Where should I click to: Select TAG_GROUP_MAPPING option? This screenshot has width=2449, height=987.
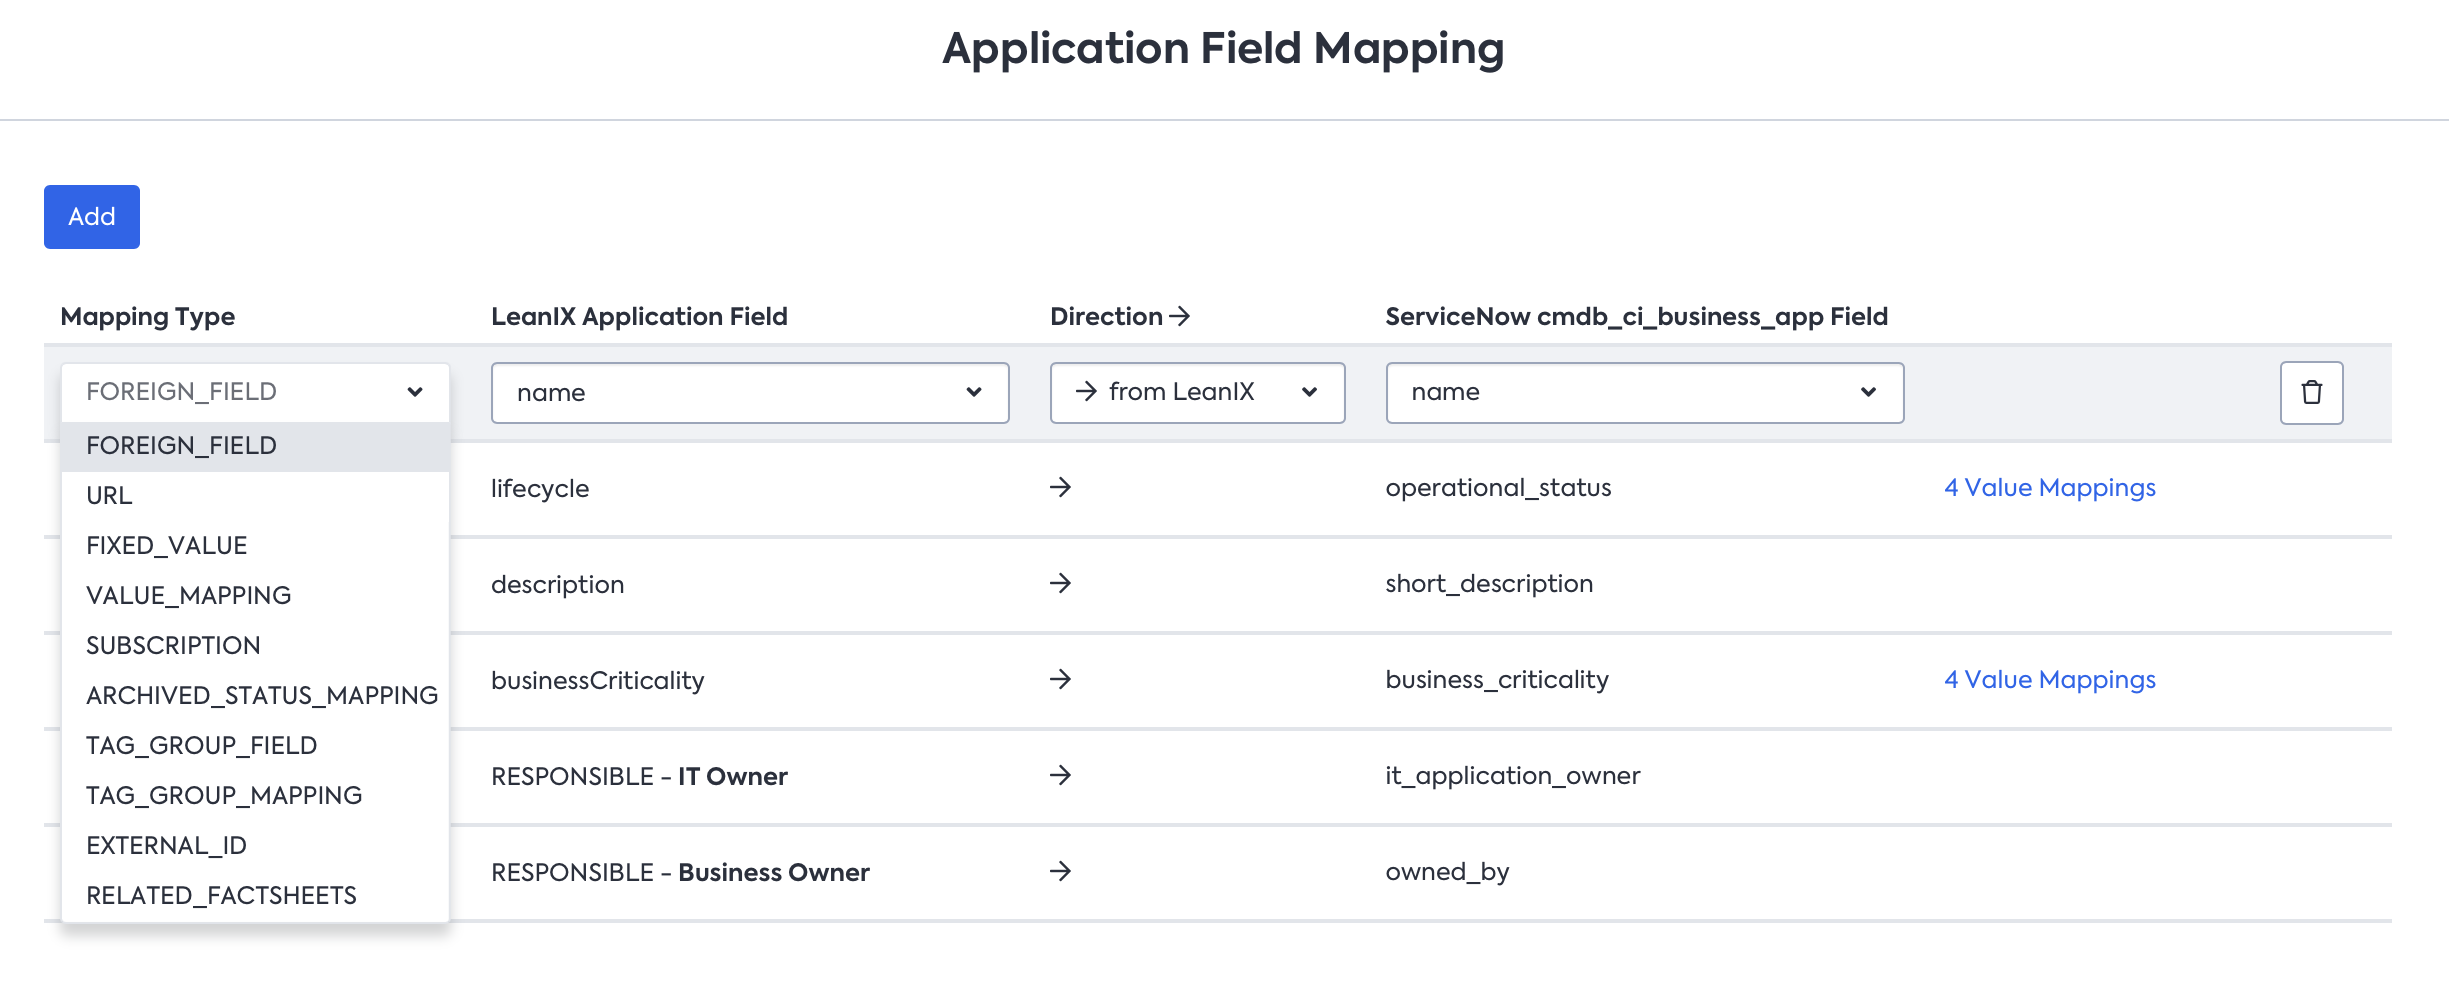tap(255, 796)
